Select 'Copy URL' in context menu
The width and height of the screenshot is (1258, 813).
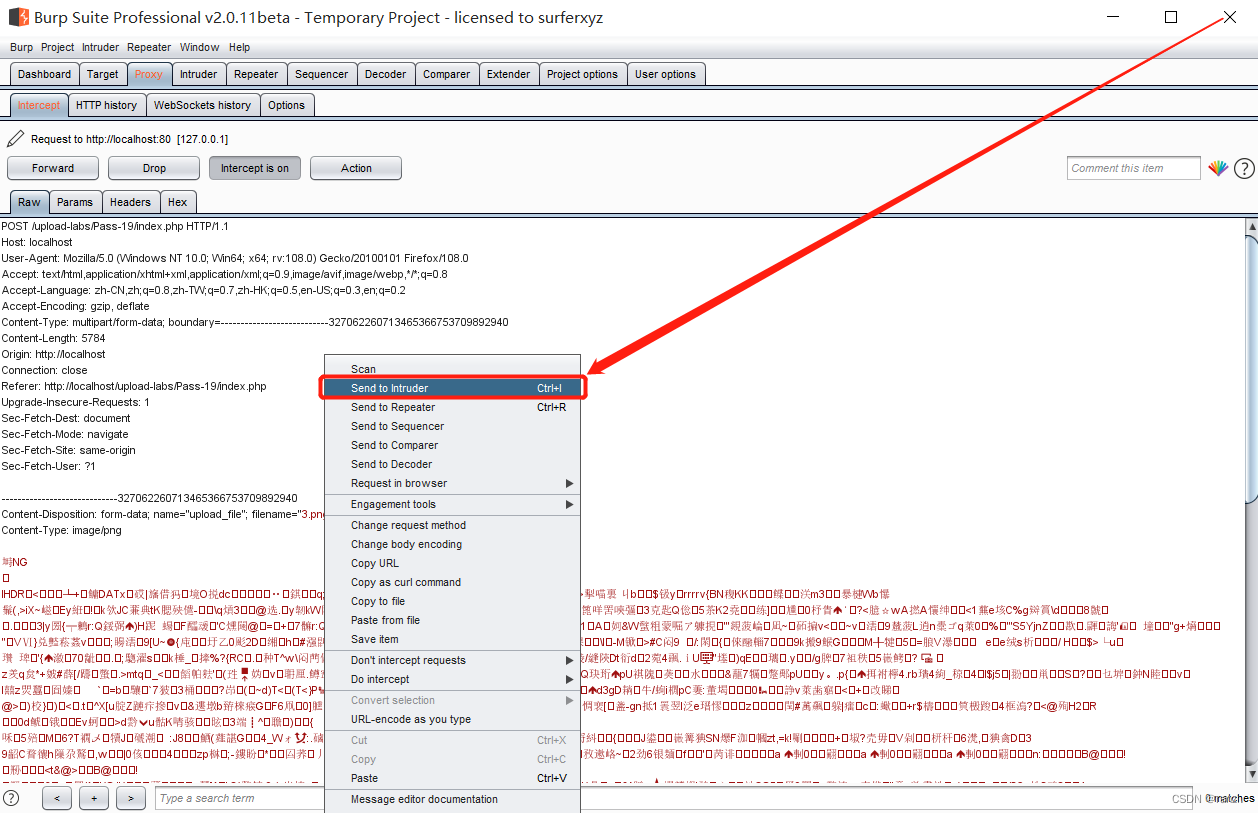tap(452, 563)
